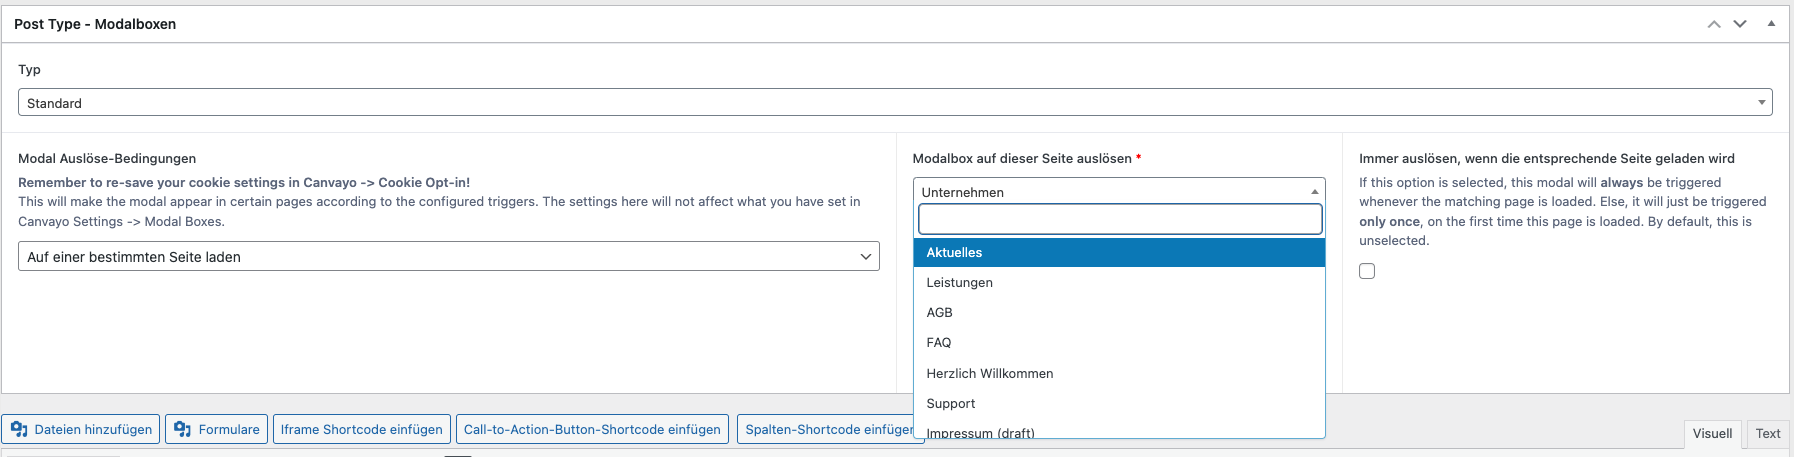
Task: Pick Support from the page list
Action: pyautogui.click(x=1118, y=404)
